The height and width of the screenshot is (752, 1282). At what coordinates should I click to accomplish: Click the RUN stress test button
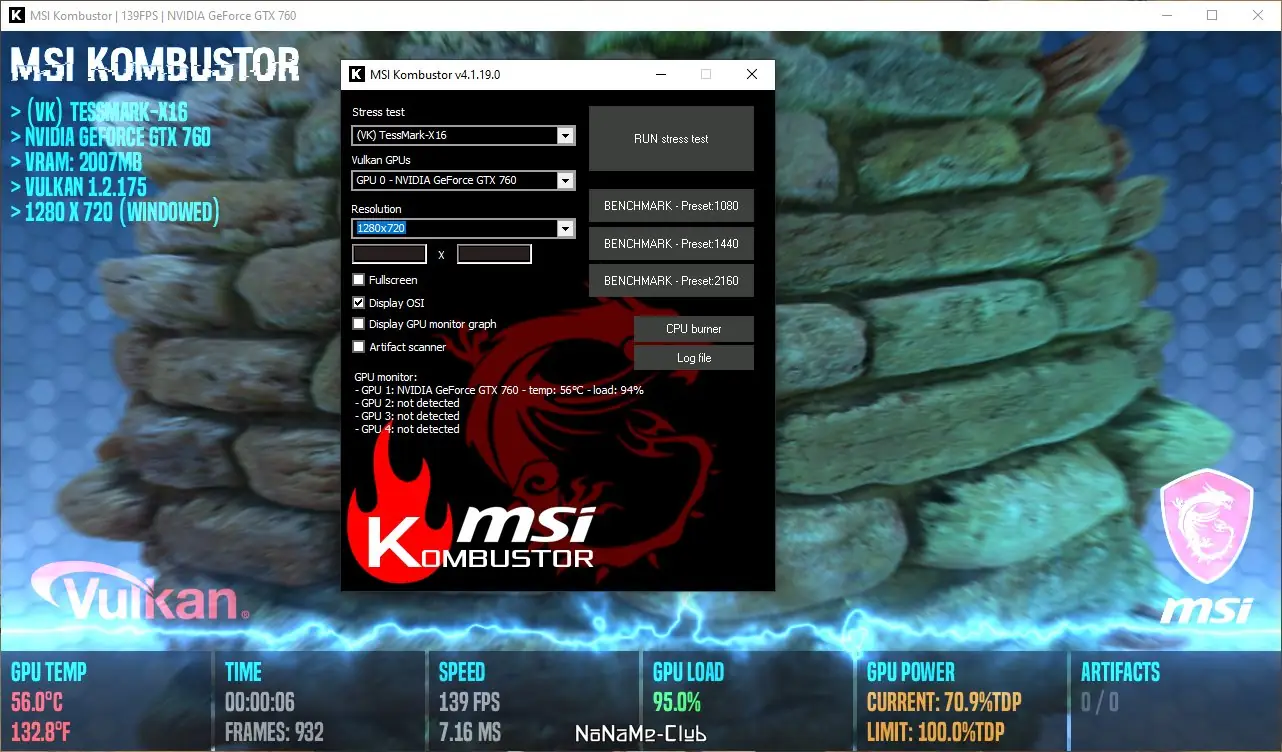(x=671, y=139)
